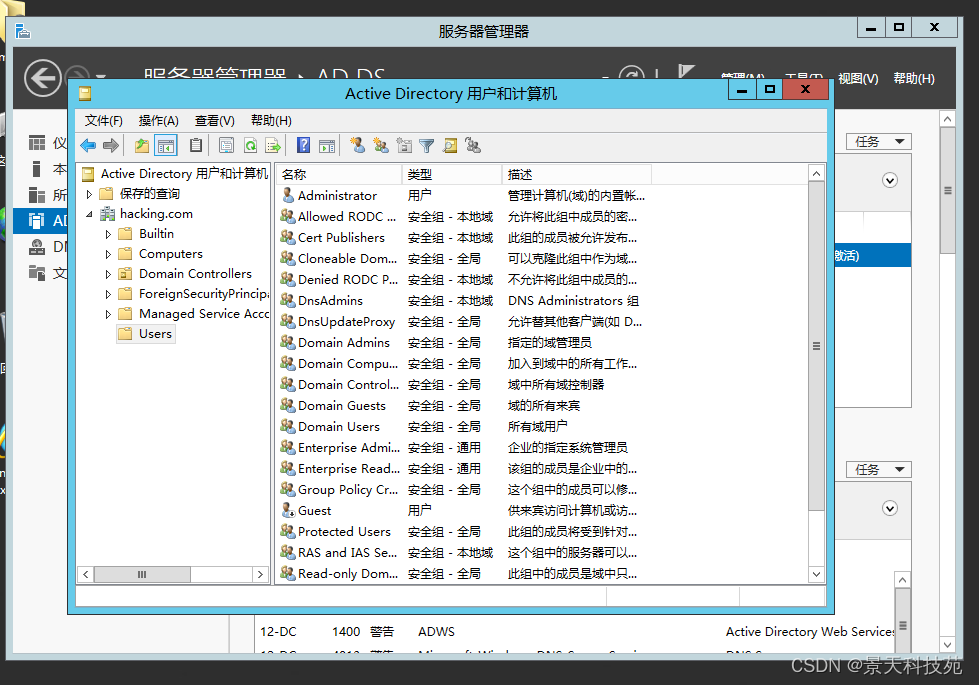
Task: Click the add to group toolbar icon
Action: 473,145
